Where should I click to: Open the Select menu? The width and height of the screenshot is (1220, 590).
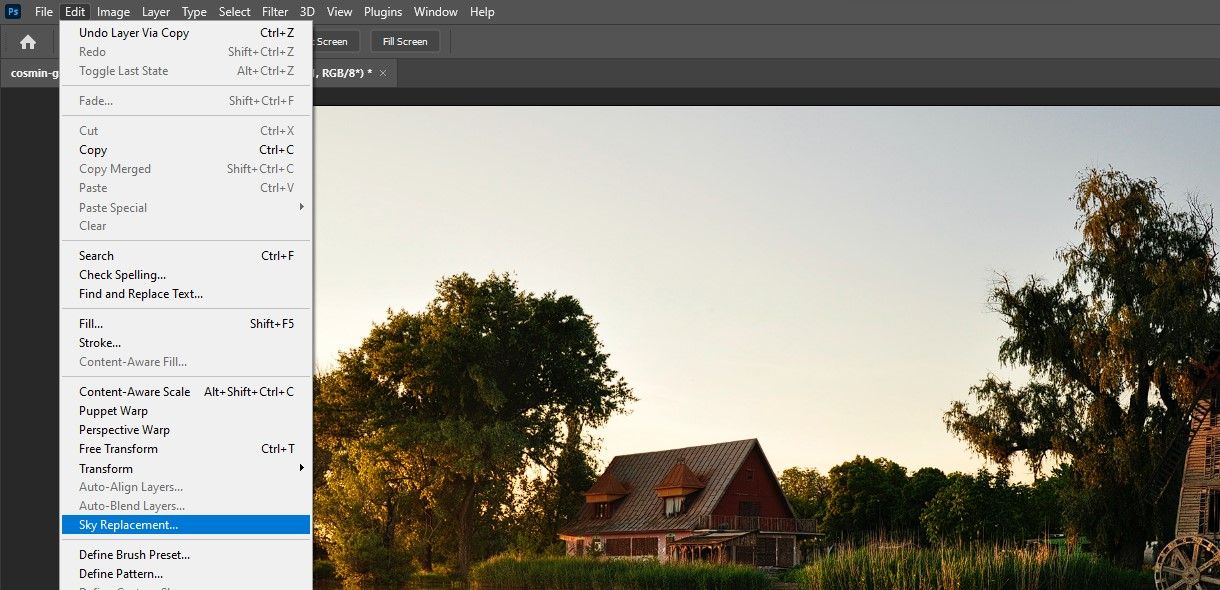(x=235, y=12)
